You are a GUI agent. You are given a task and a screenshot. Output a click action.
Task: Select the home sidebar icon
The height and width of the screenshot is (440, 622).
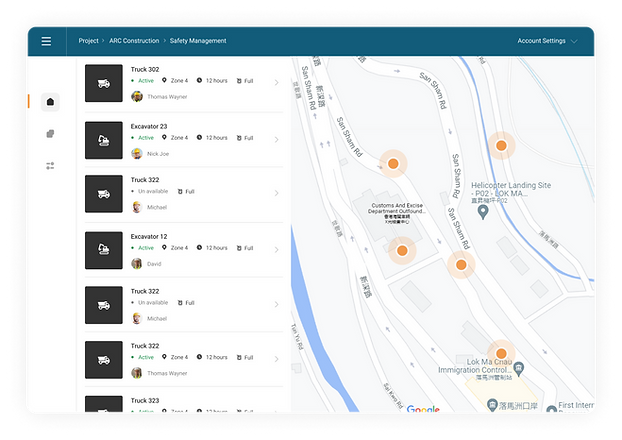(x=50, y=102)
